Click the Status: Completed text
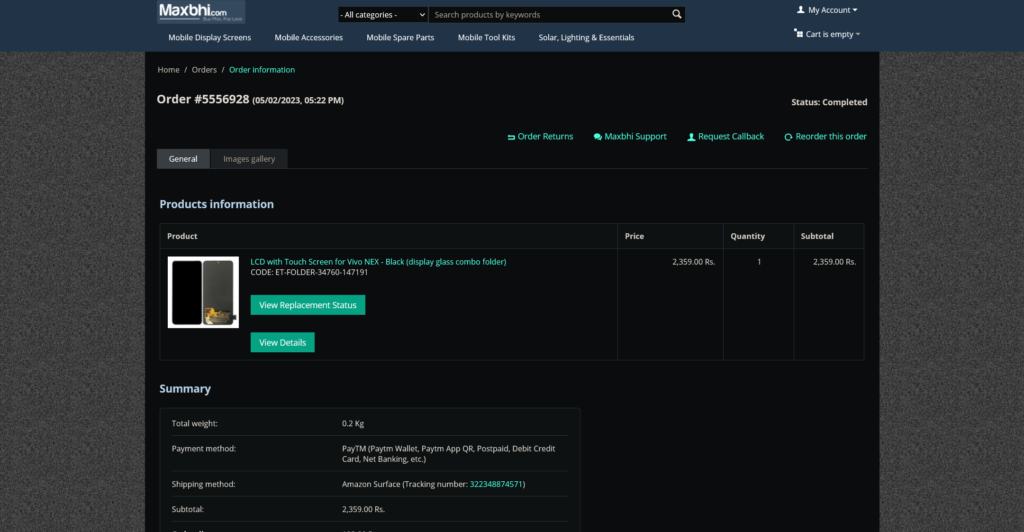This screenshot has width=1024, height=532. coord(829,102)
